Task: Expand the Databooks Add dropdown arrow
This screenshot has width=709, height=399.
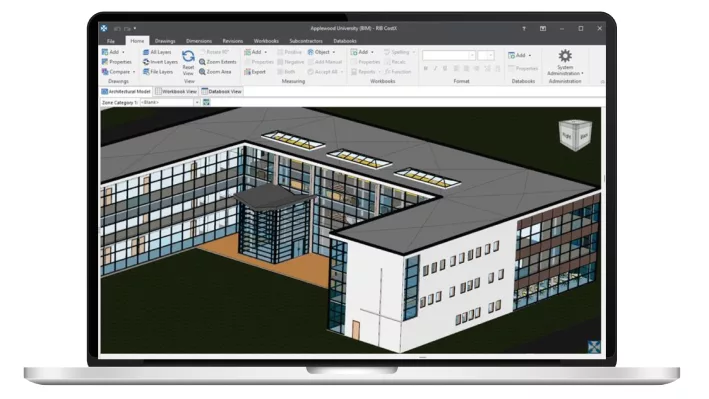Action: [529, 56]
